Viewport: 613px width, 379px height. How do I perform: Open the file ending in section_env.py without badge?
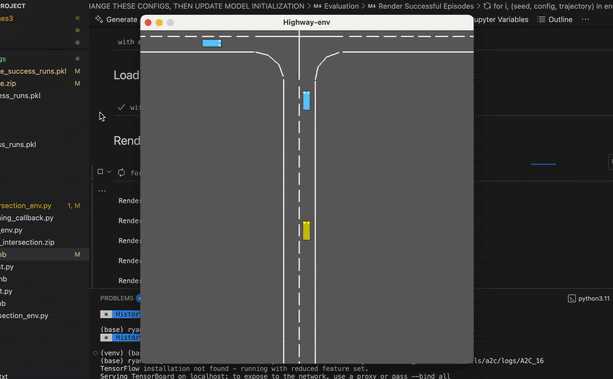pyautogui.click(x=24, y=316)
